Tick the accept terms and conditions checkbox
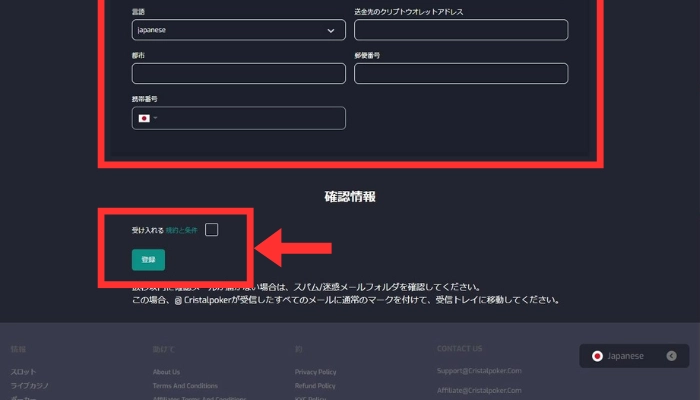 coord(211,229)
